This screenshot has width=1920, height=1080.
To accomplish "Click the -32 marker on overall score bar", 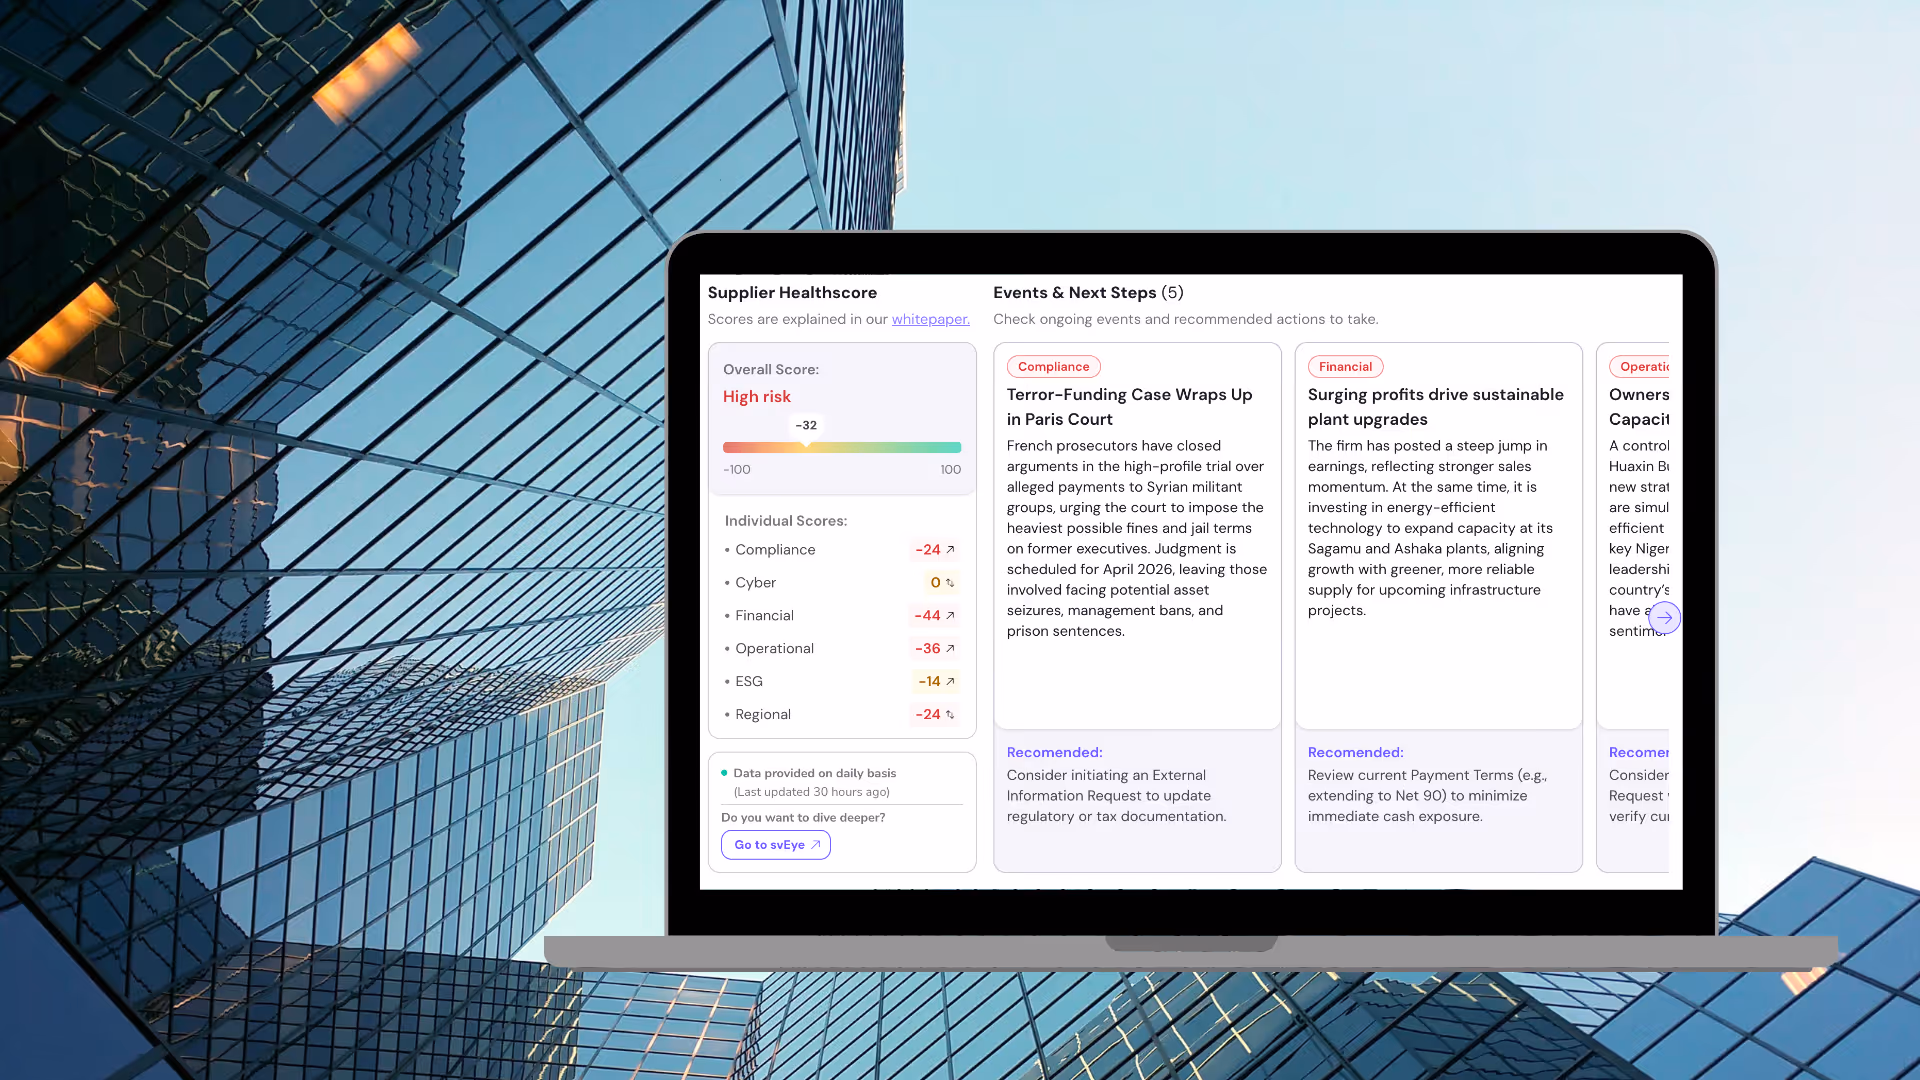I will pyautogui.click(x=806, y=426).
